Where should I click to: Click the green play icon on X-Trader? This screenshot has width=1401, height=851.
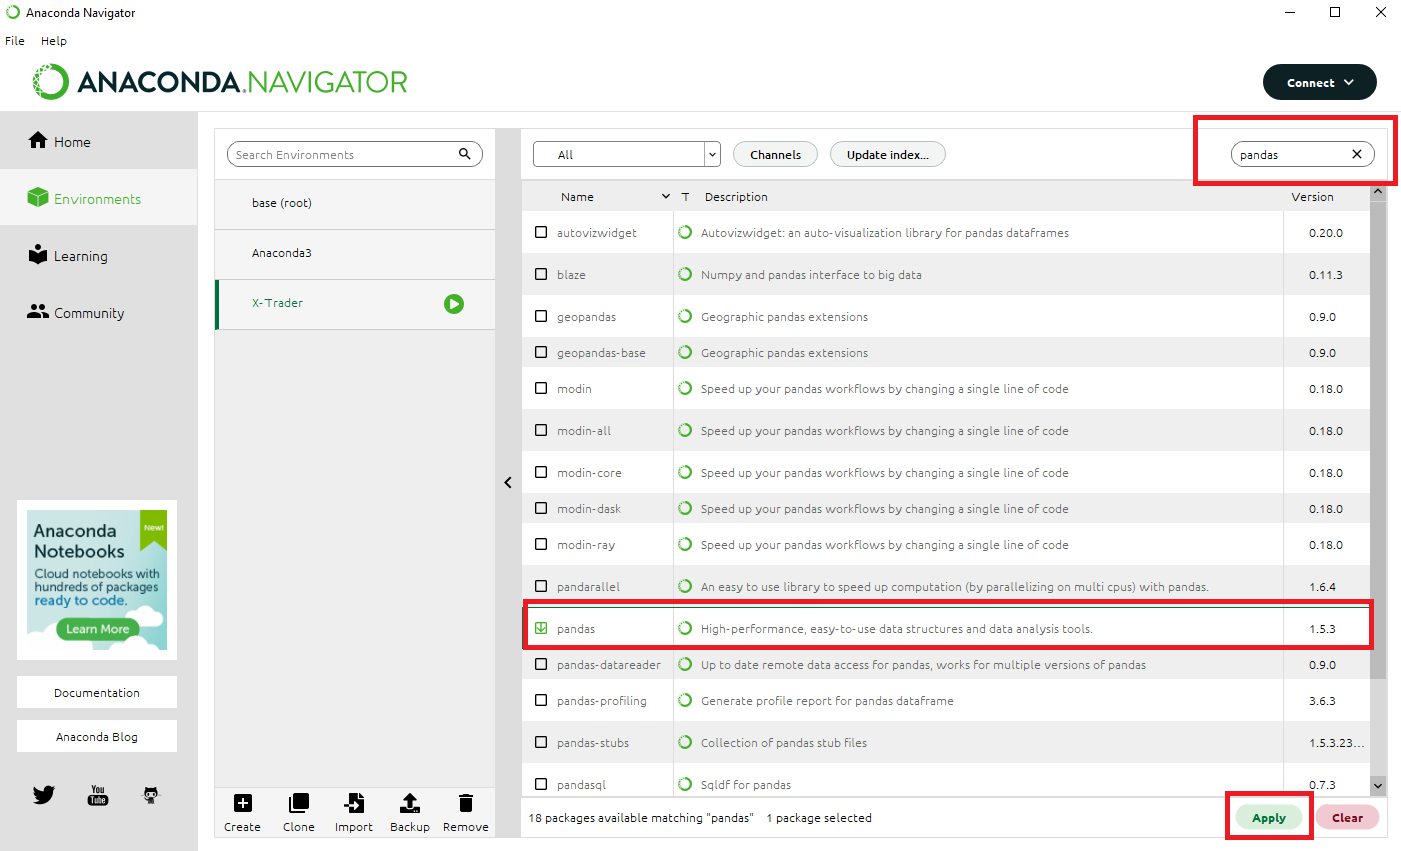coord(454,304)
